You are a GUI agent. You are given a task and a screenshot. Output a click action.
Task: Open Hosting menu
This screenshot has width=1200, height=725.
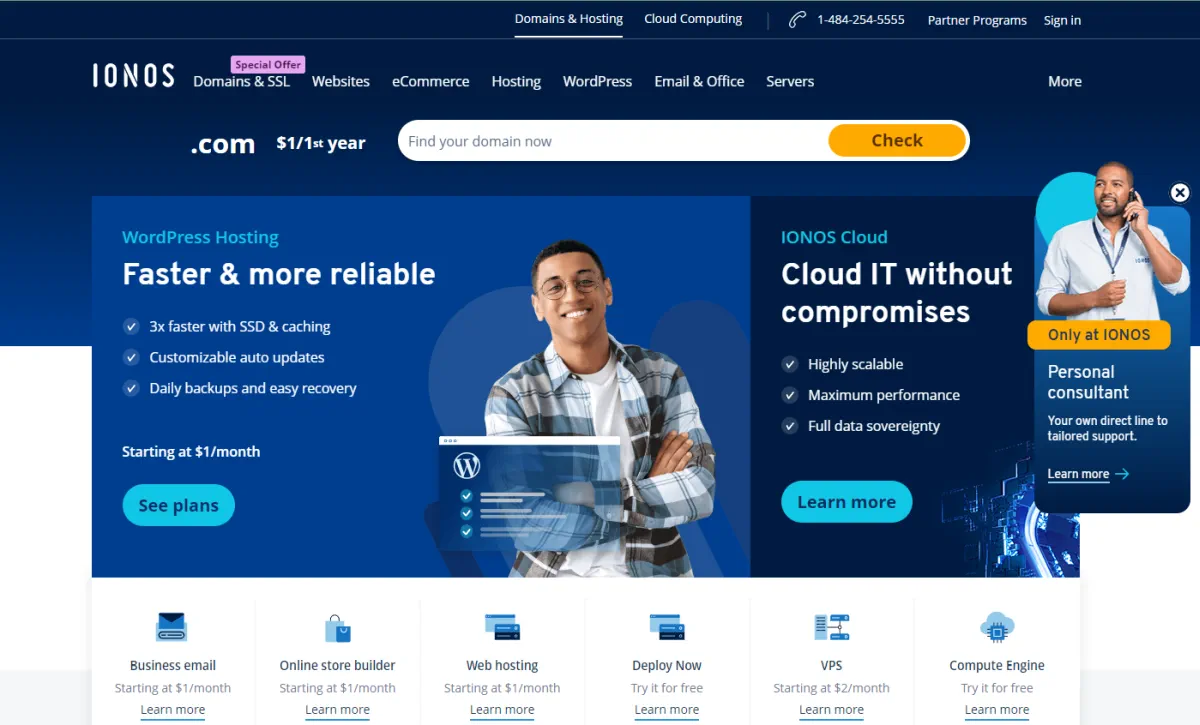516,82
